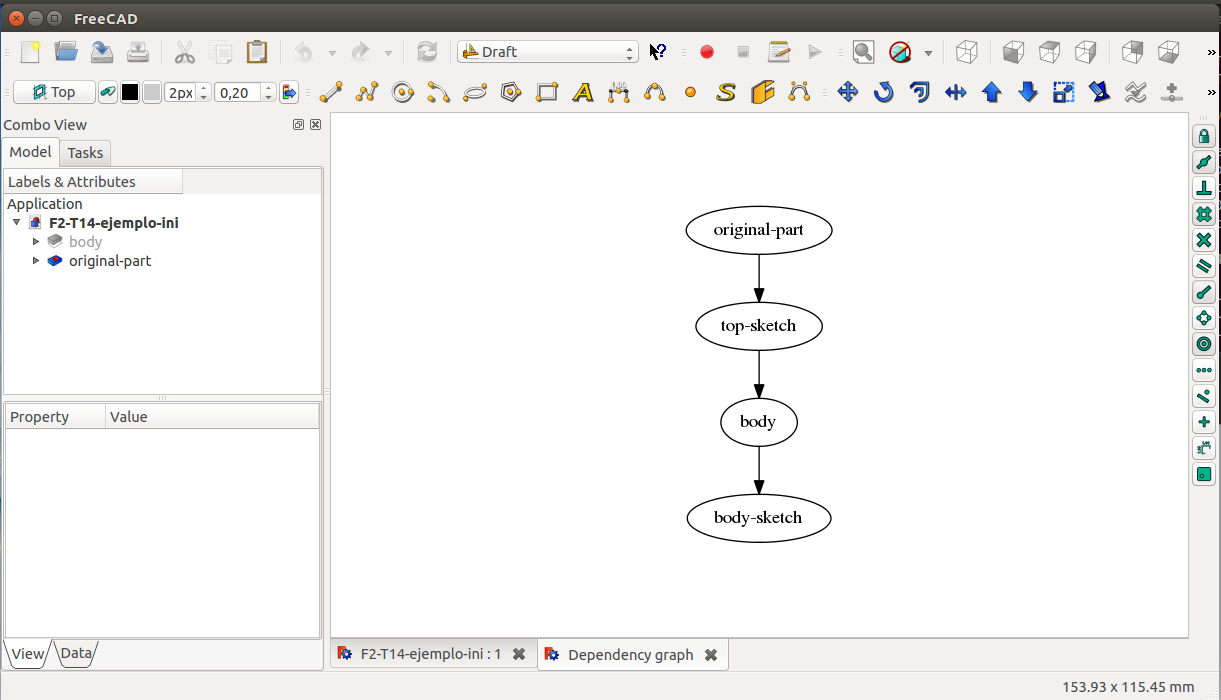This screenshot has width=1221, height=700.
Task: Select the Move tool with blue arrows
Action: 847,93
